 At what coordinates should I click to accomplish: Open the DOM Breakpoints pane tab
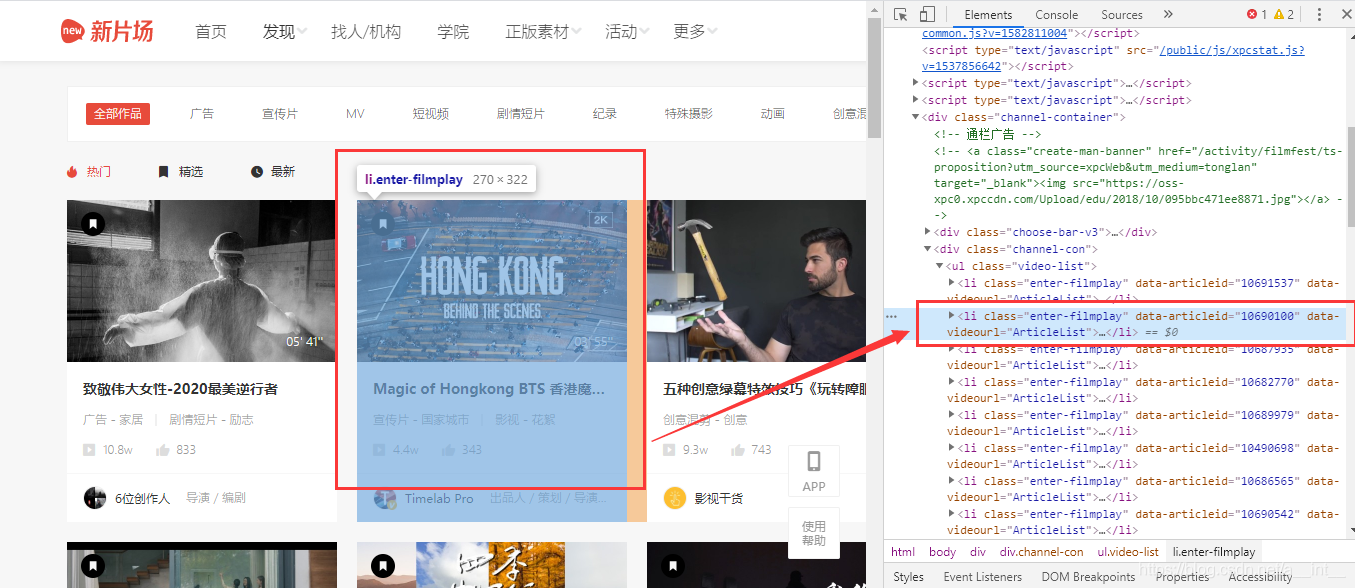click(1088, 577)
